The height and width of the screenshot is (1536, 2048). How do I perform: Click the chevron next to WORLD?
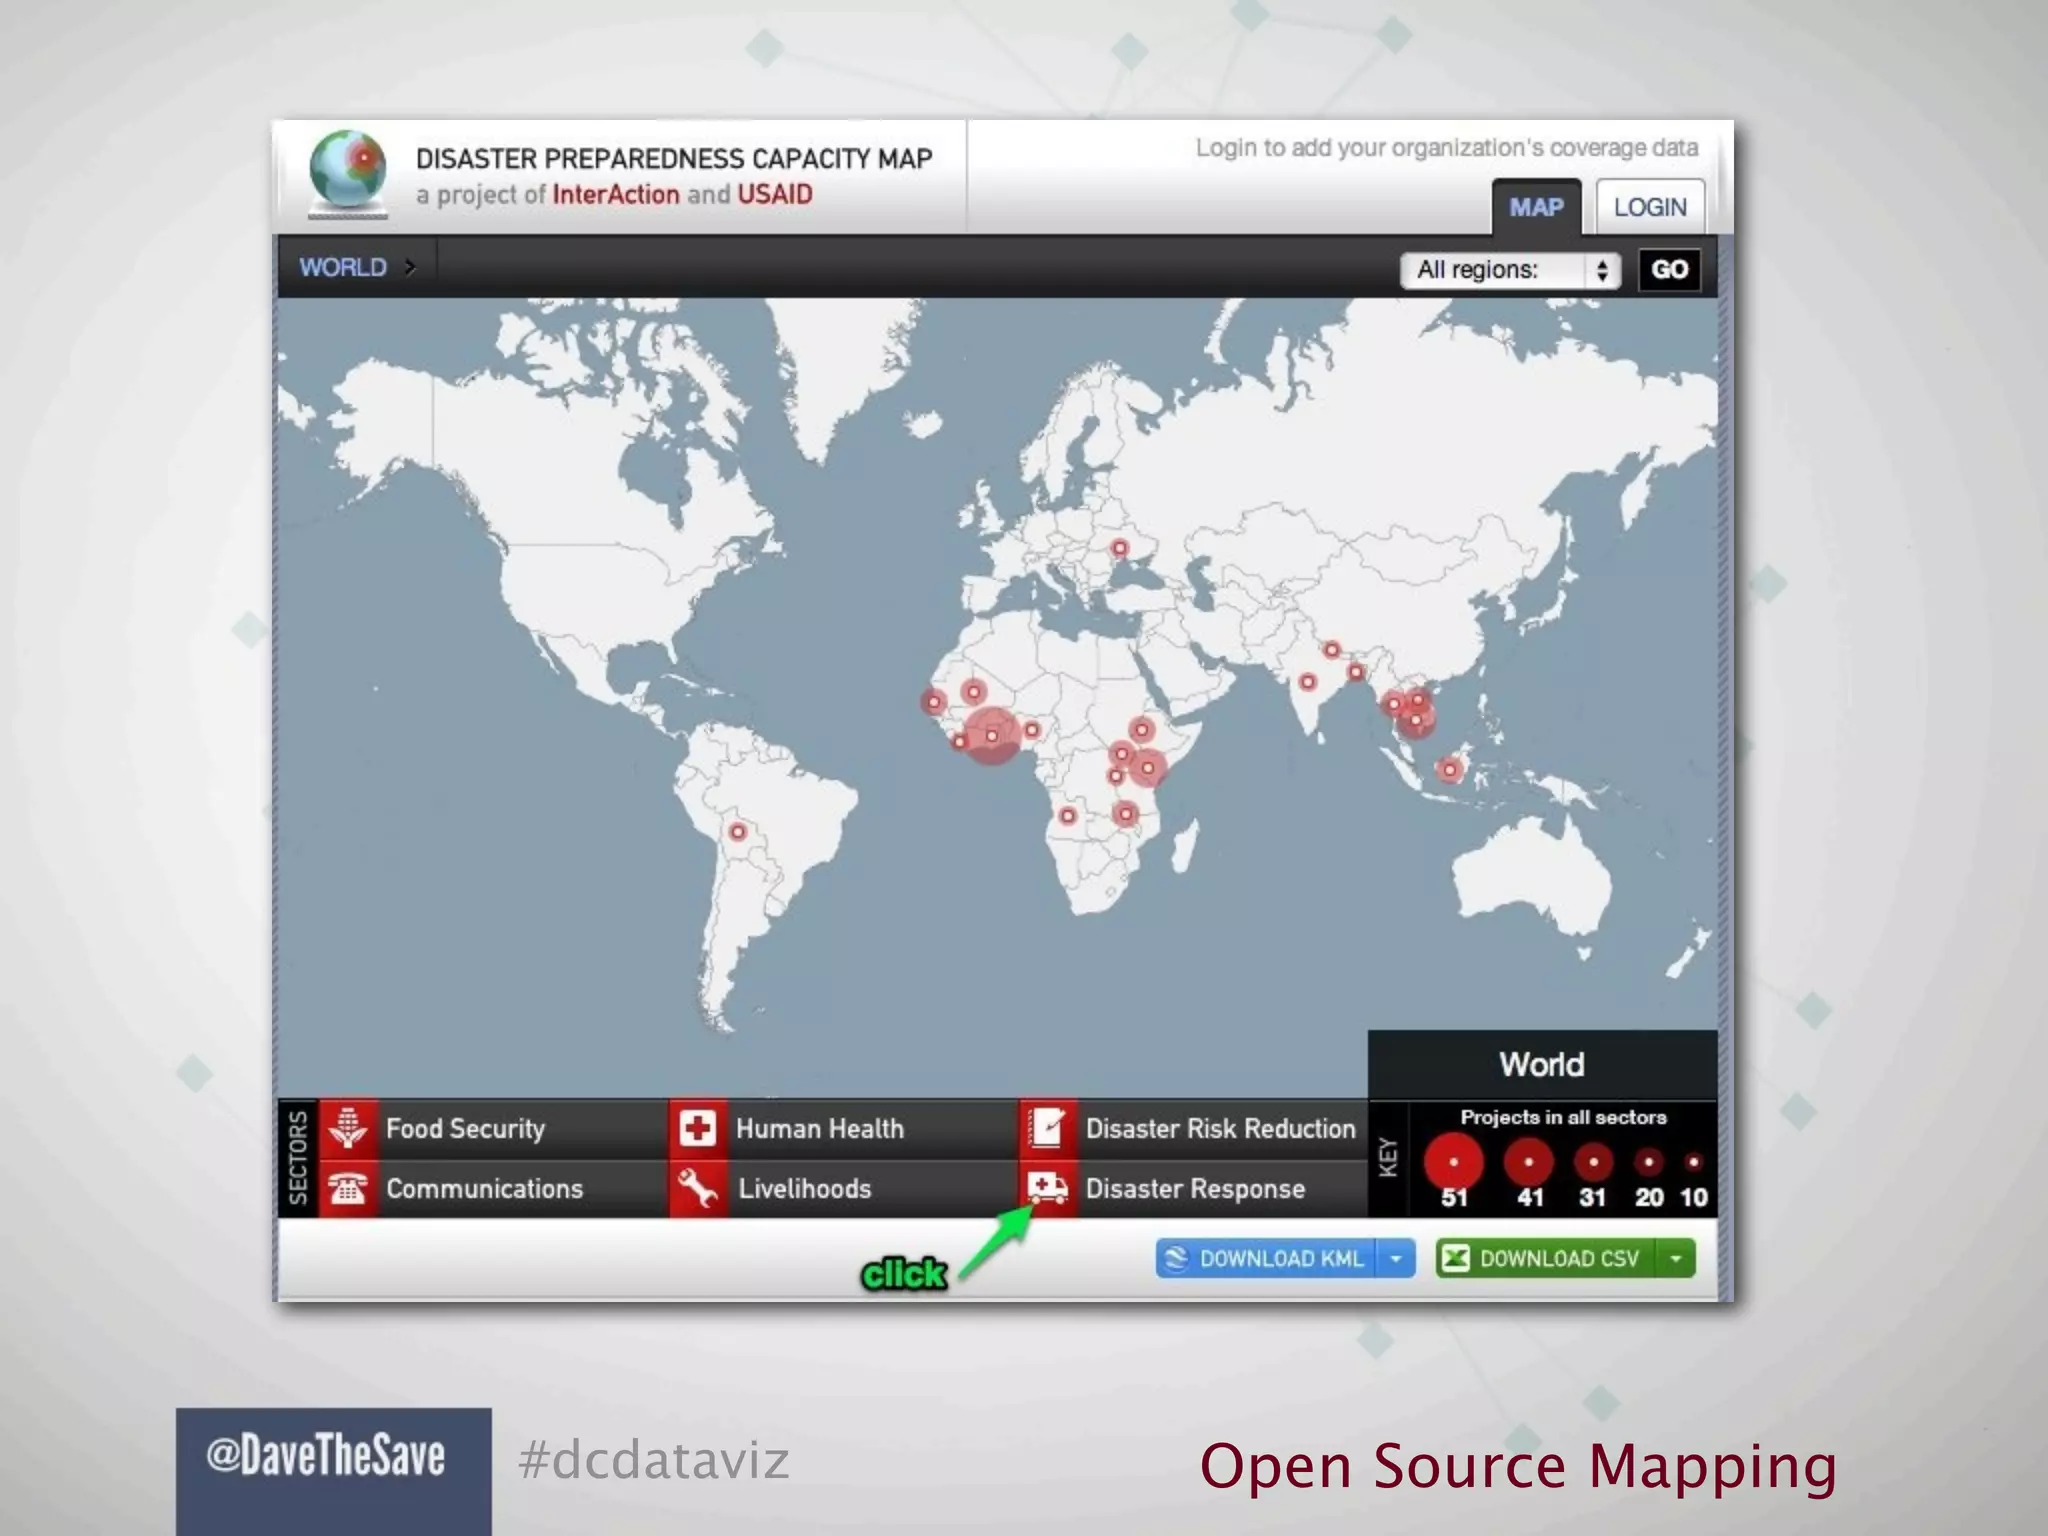409,267
